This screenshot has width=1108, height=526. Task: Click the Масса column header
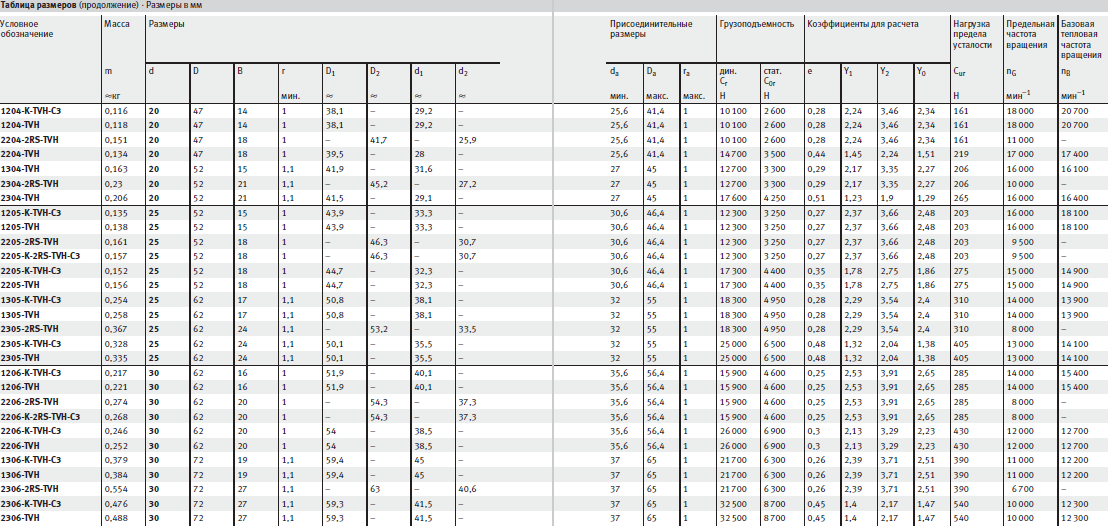point(117,24)
